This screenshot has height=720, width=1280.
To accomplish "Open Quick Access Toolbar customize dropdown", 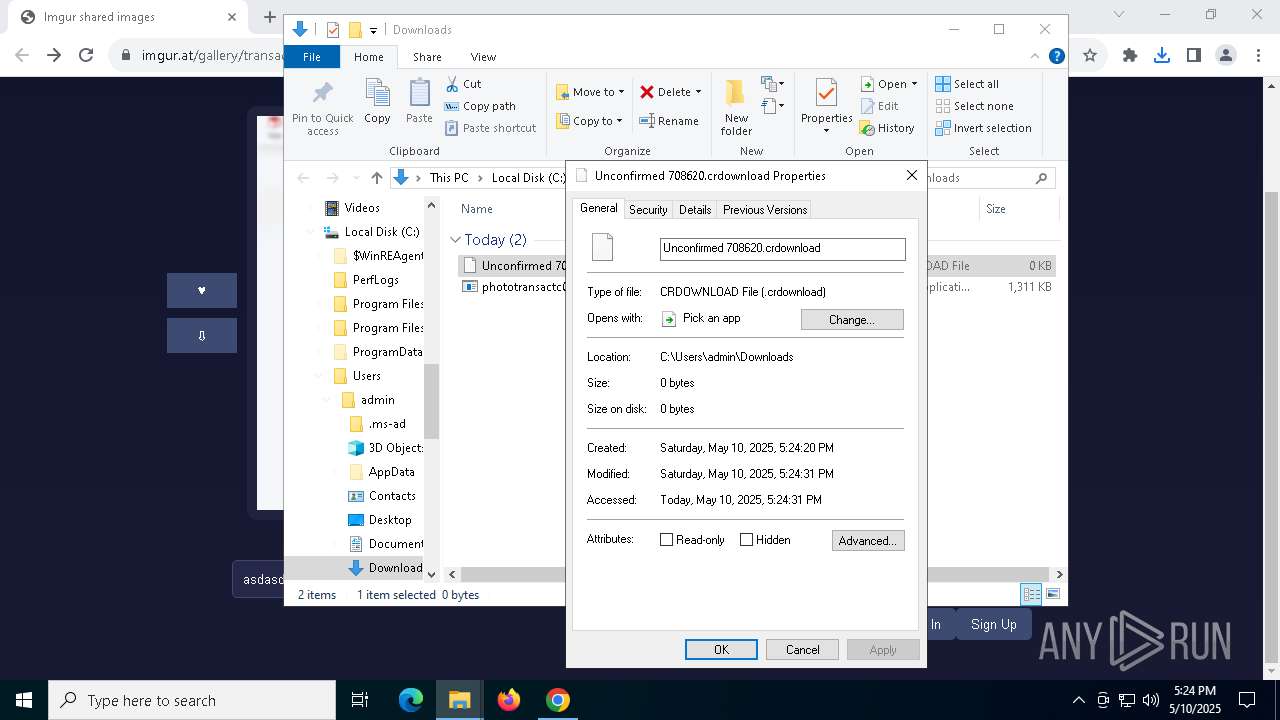I will pyautogui.click(x=373, y=31).
